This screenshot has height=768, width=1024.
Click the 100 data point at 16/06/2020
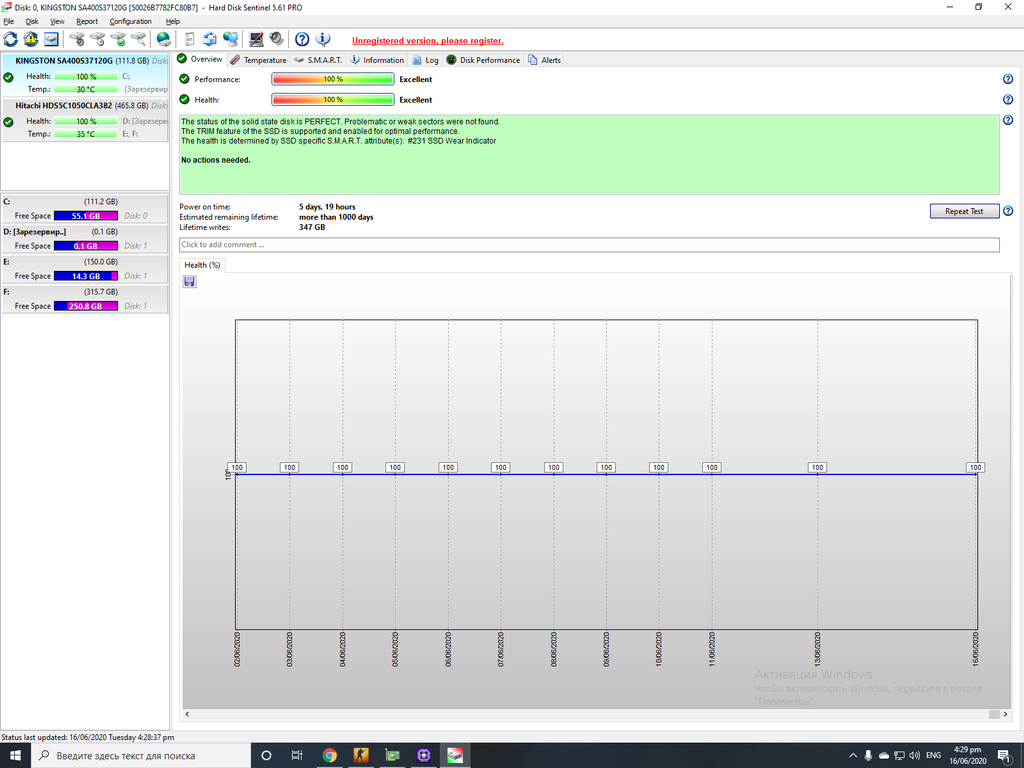[x=975, y=468]
